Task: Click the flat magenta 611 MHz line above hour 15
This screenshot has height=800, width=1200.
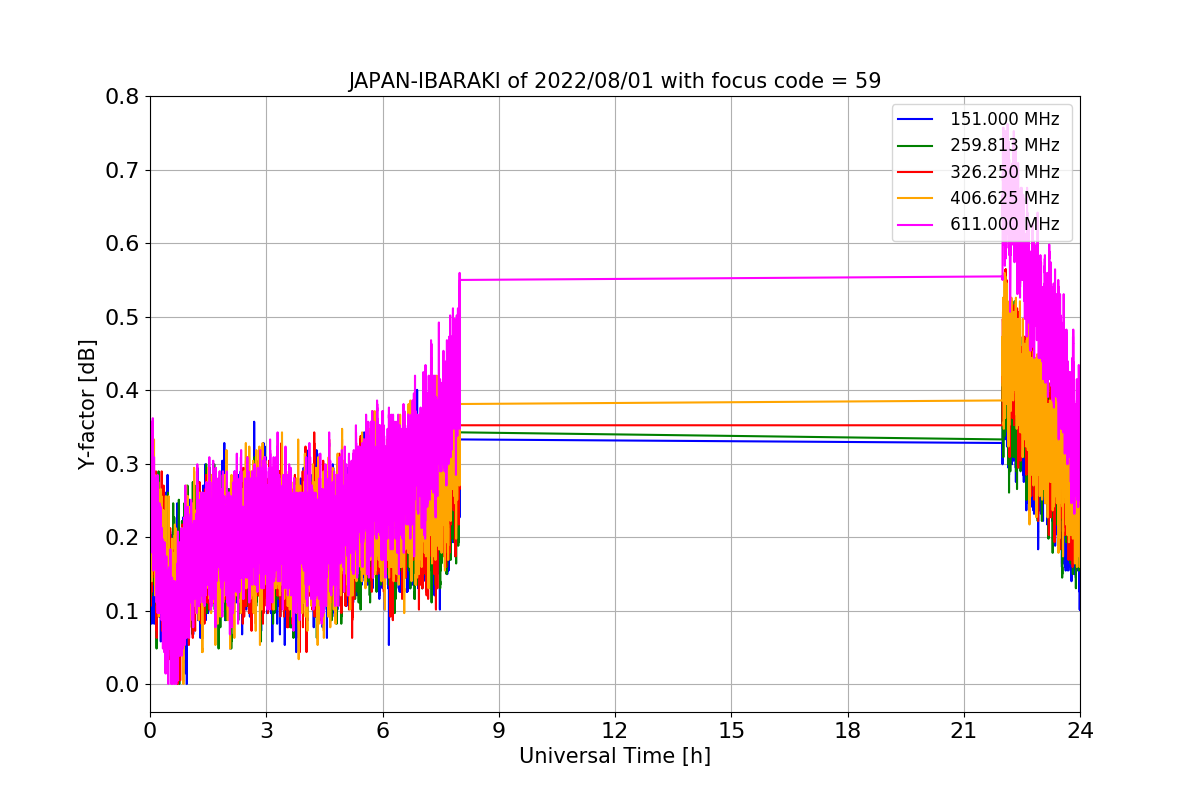Action: pos(731,278)
